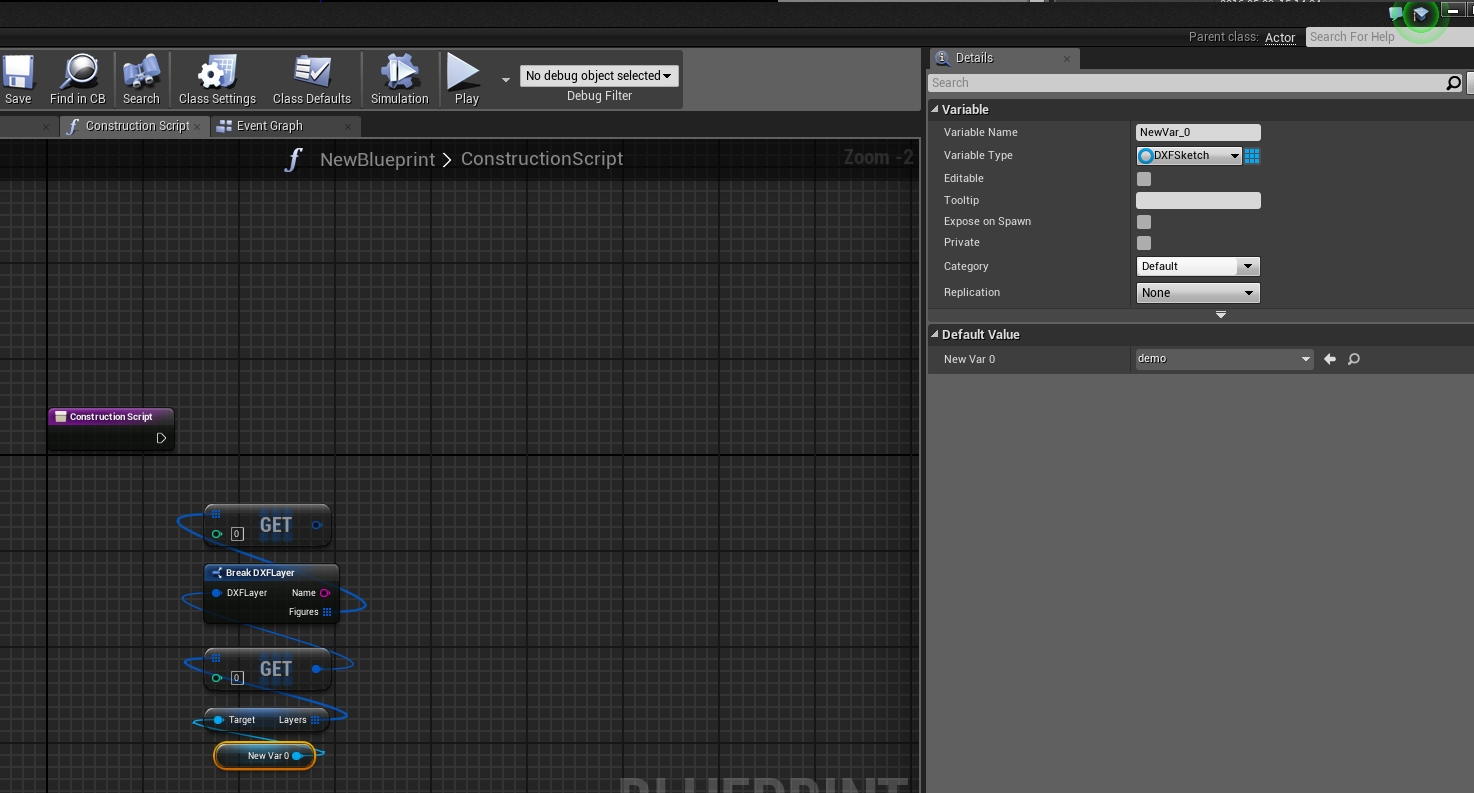The height and width of the screenshot is (793, 1474).
Task: Select the GET node above Break DXFLayer
Action: 267,526
